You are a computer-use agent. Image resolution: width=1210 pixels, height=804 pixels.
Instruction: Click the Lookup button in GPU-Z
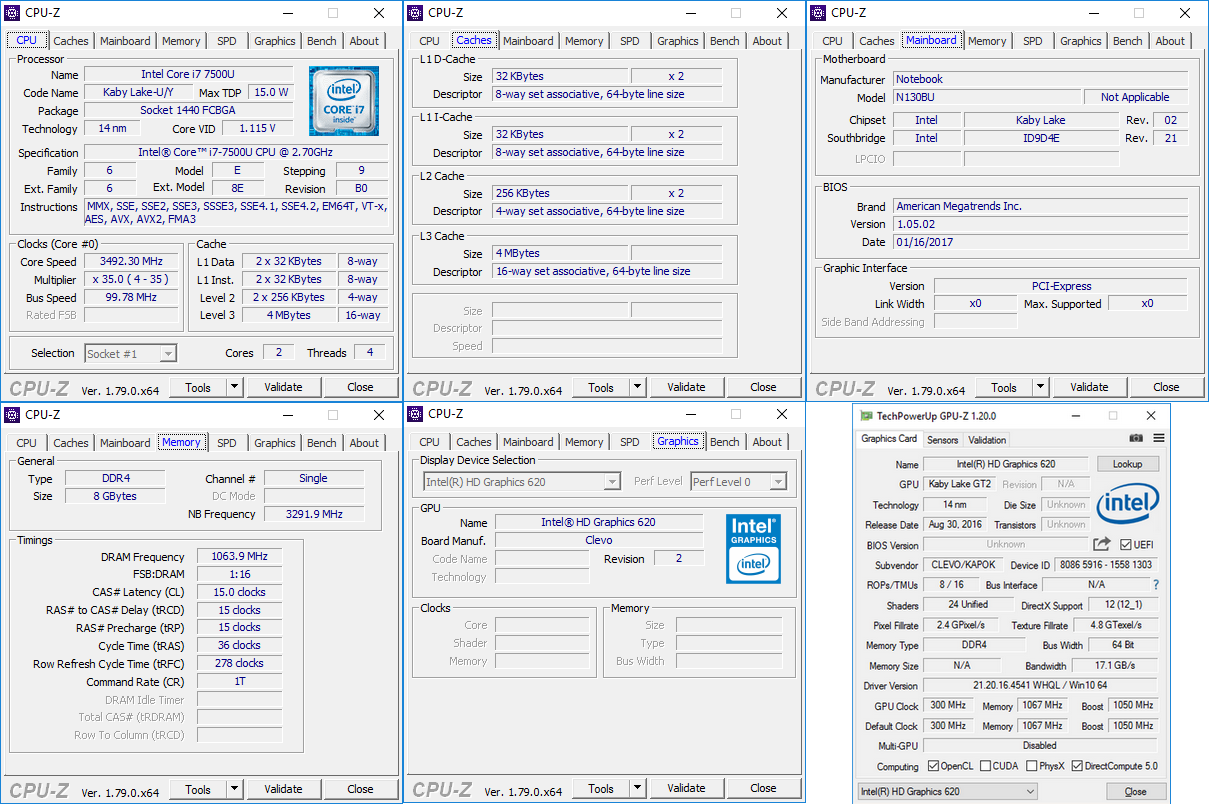pos(1127,464)
